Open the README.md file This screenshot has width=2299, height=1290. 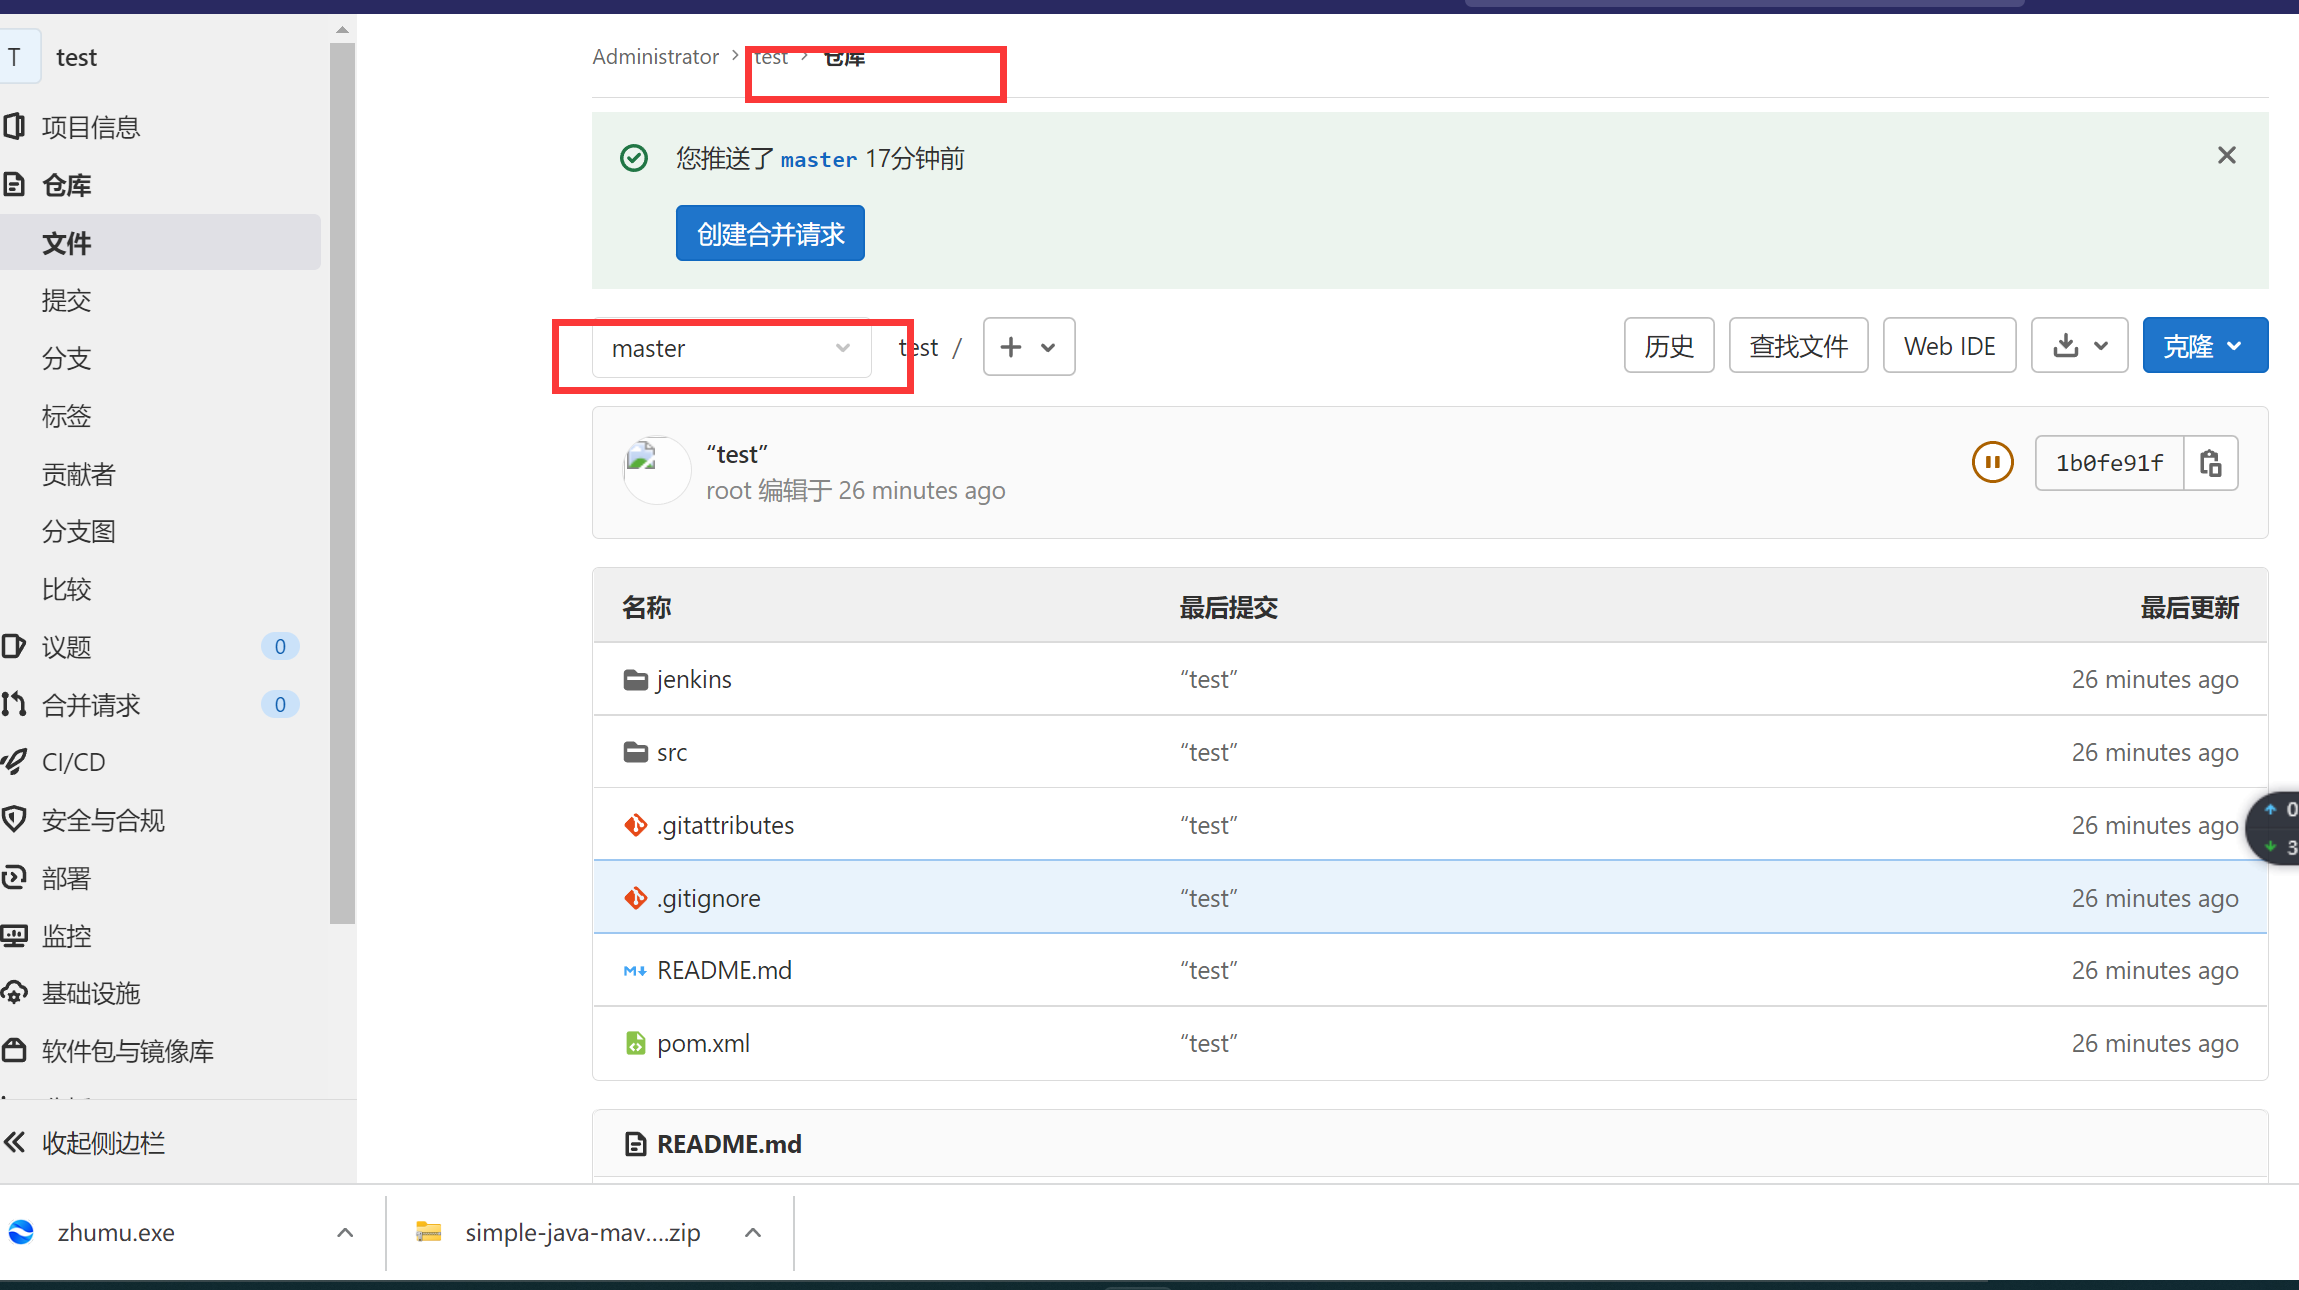(x=723, y=969)
